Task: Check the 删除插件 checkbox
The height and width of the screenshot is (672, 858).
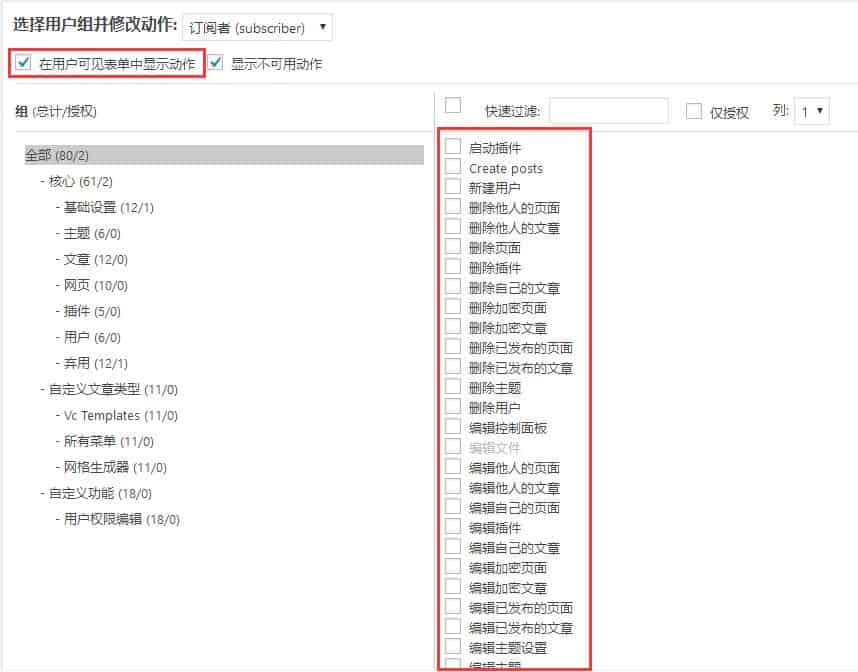Action: pyautogui.click(x=453, y=267)
